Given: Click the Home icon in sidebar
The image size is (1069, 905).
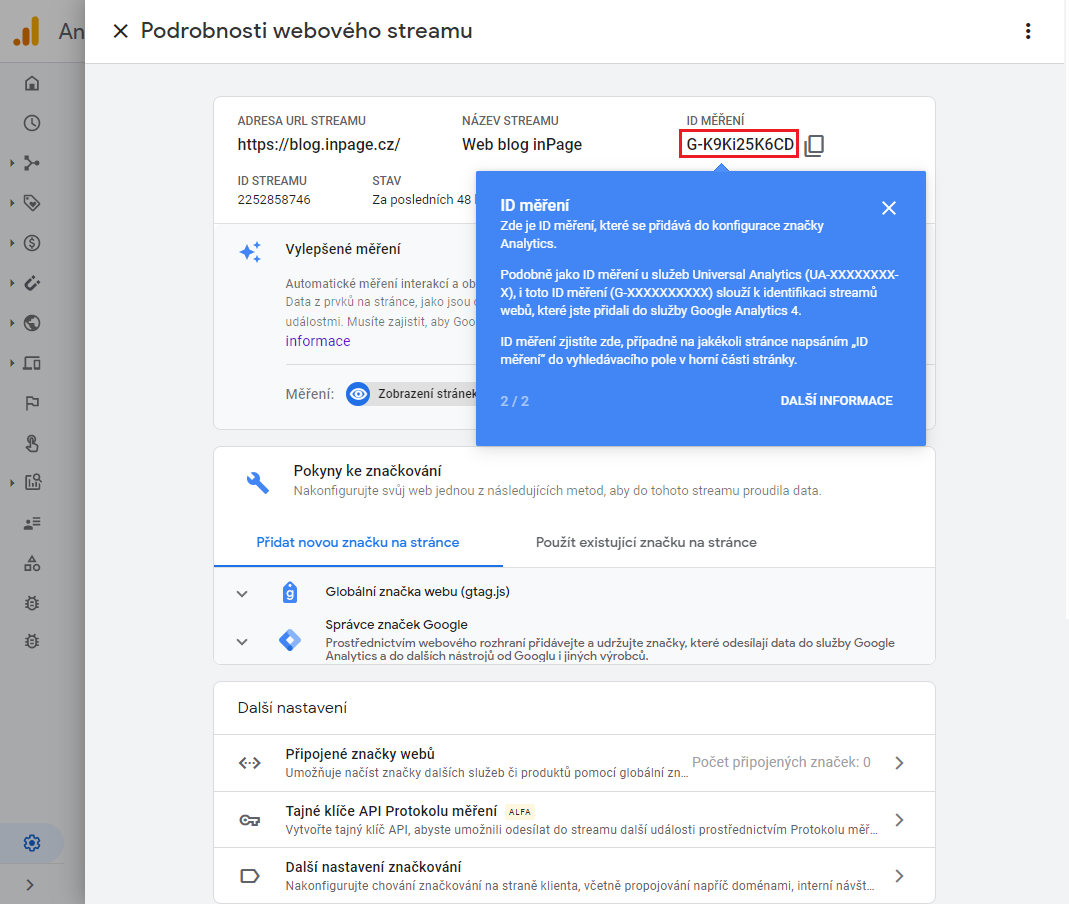Looking at the screenshot, I should [x=32, y=83].
